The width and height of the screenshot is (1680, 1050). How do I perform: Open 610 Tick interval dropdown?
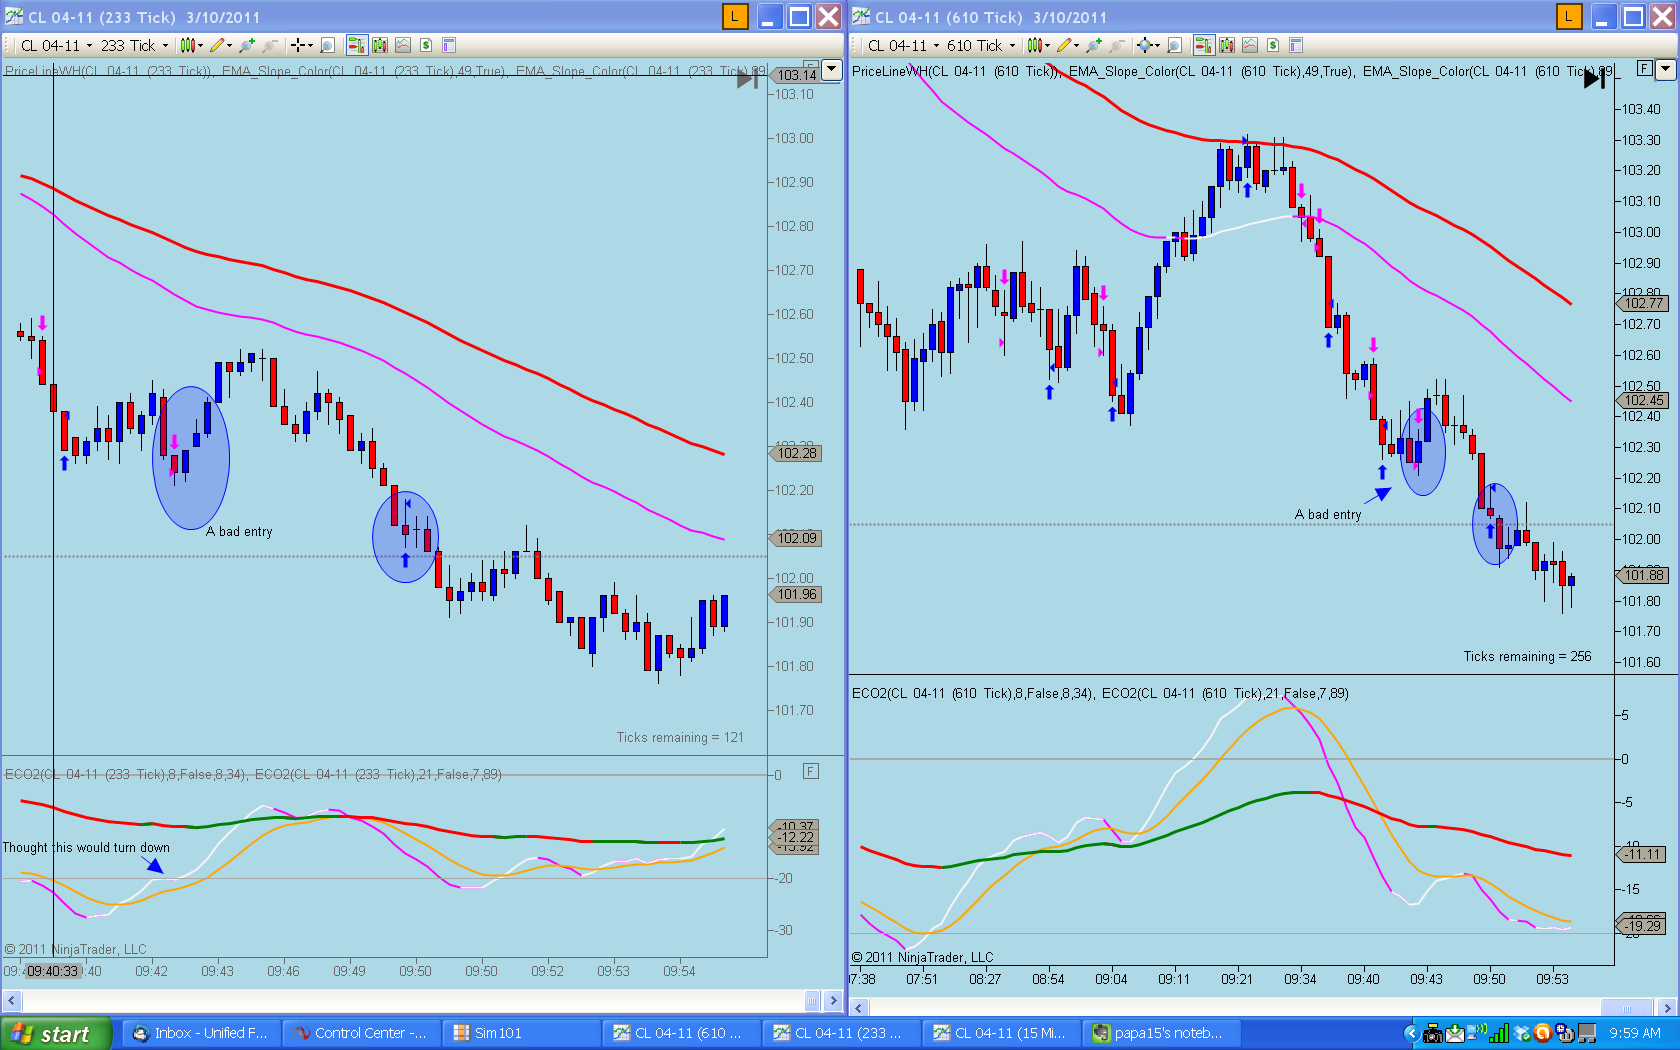pos(981,45)
